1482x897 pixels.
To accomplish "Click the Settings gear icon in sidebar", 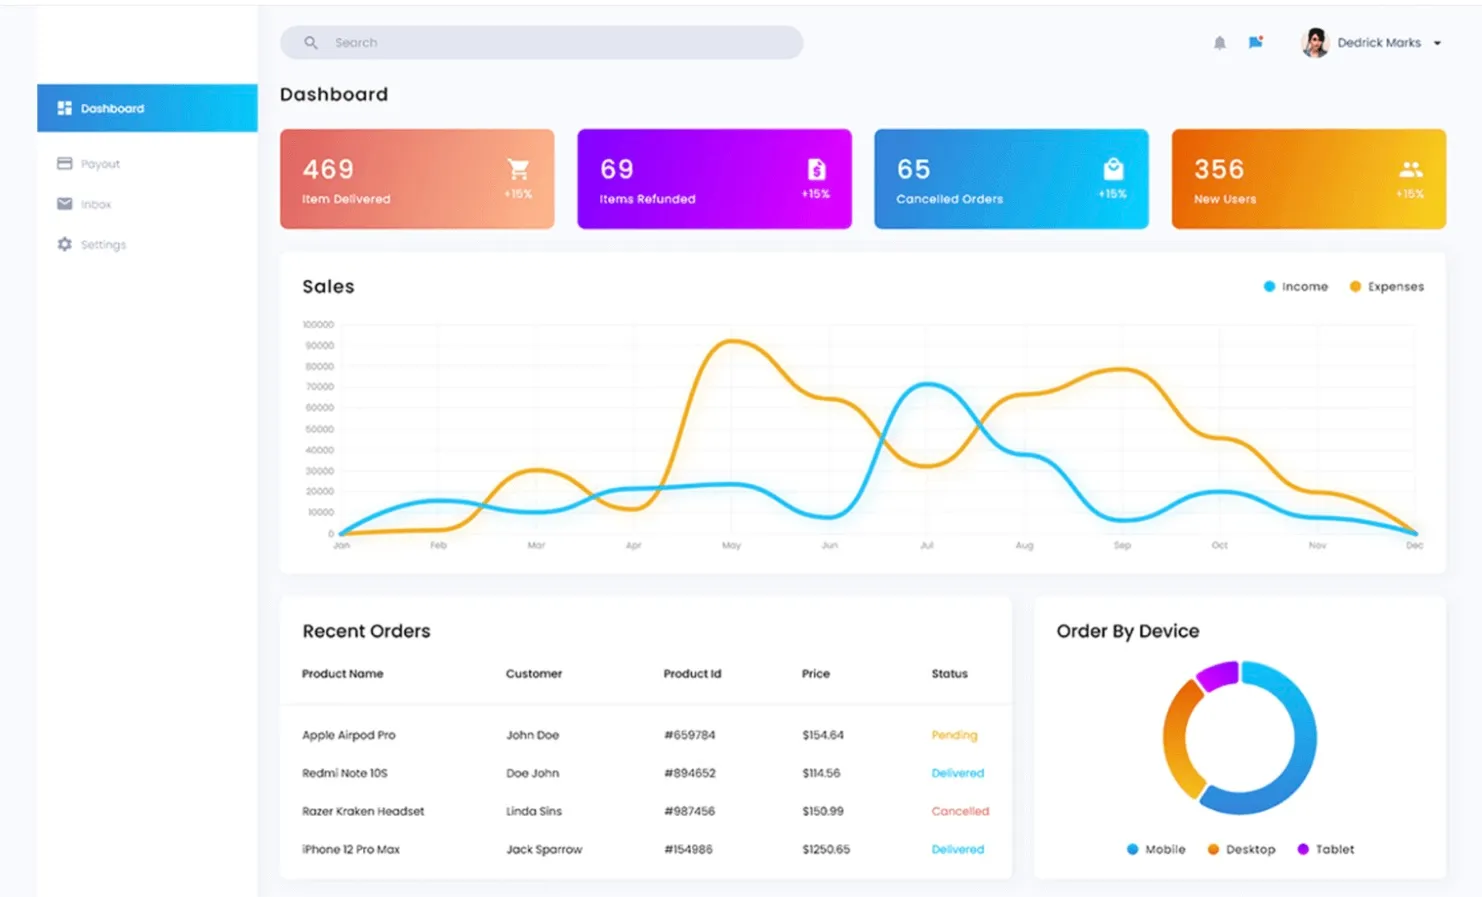I will 65,244.
